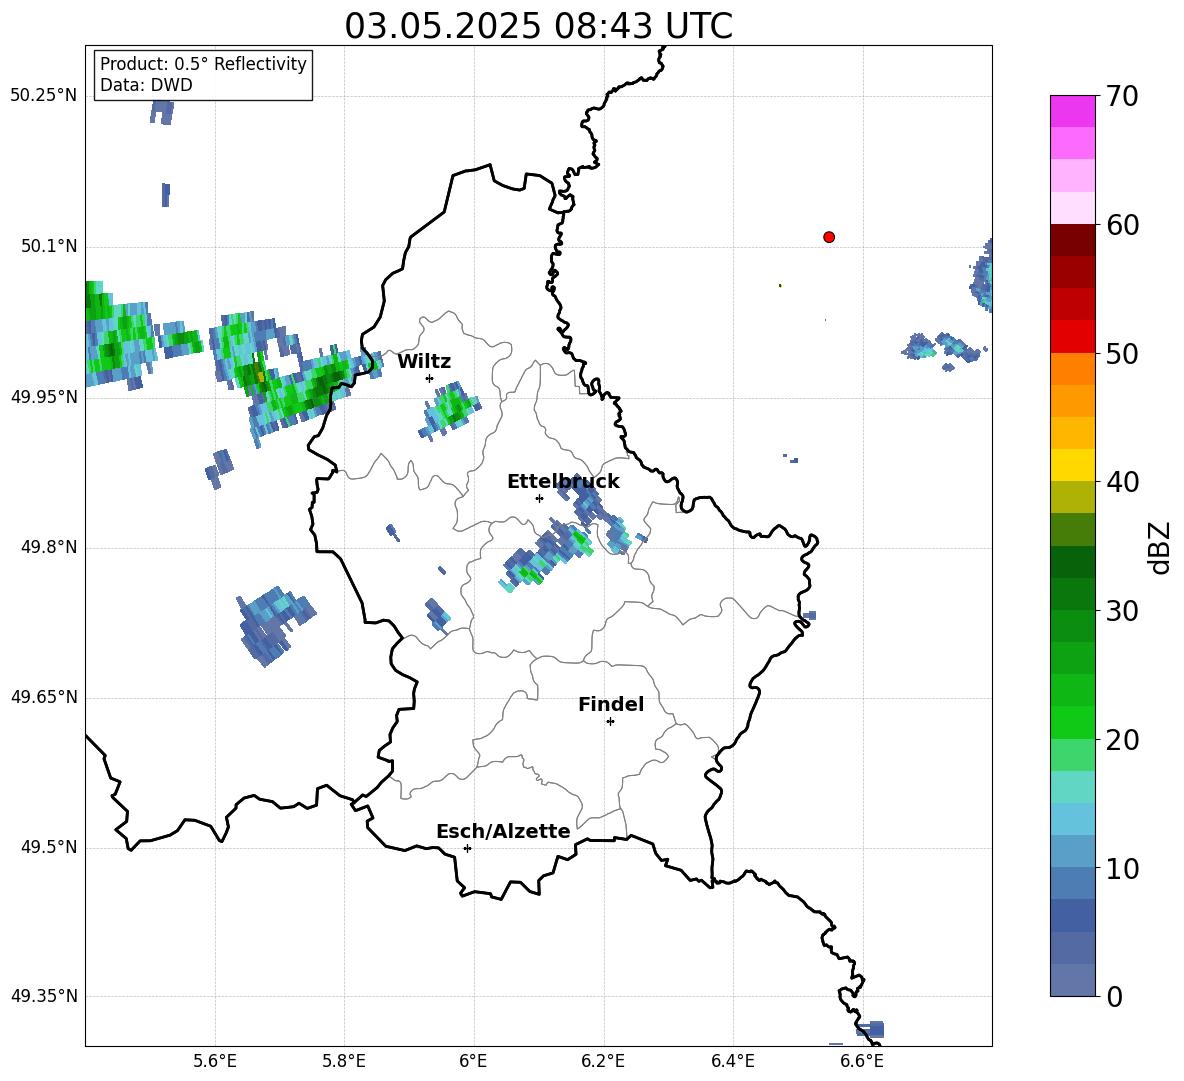Click the 6.6°E longitude label
1184x1081 pixels.
point(862,1061)
